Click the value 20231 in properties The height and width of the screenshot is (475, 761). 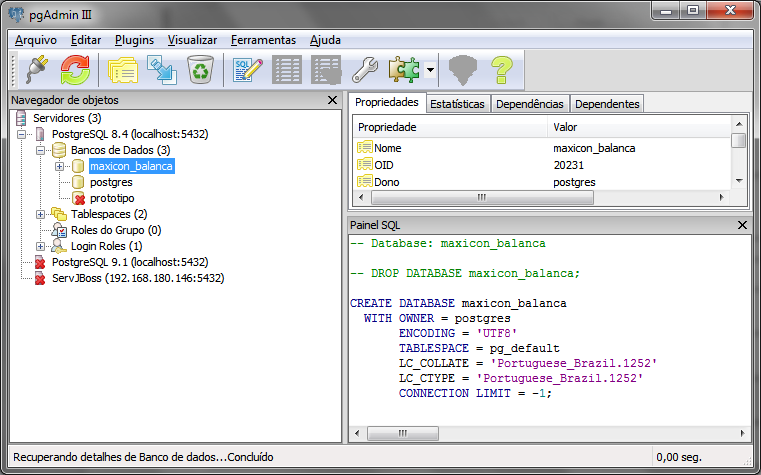[x=568, y=165]
